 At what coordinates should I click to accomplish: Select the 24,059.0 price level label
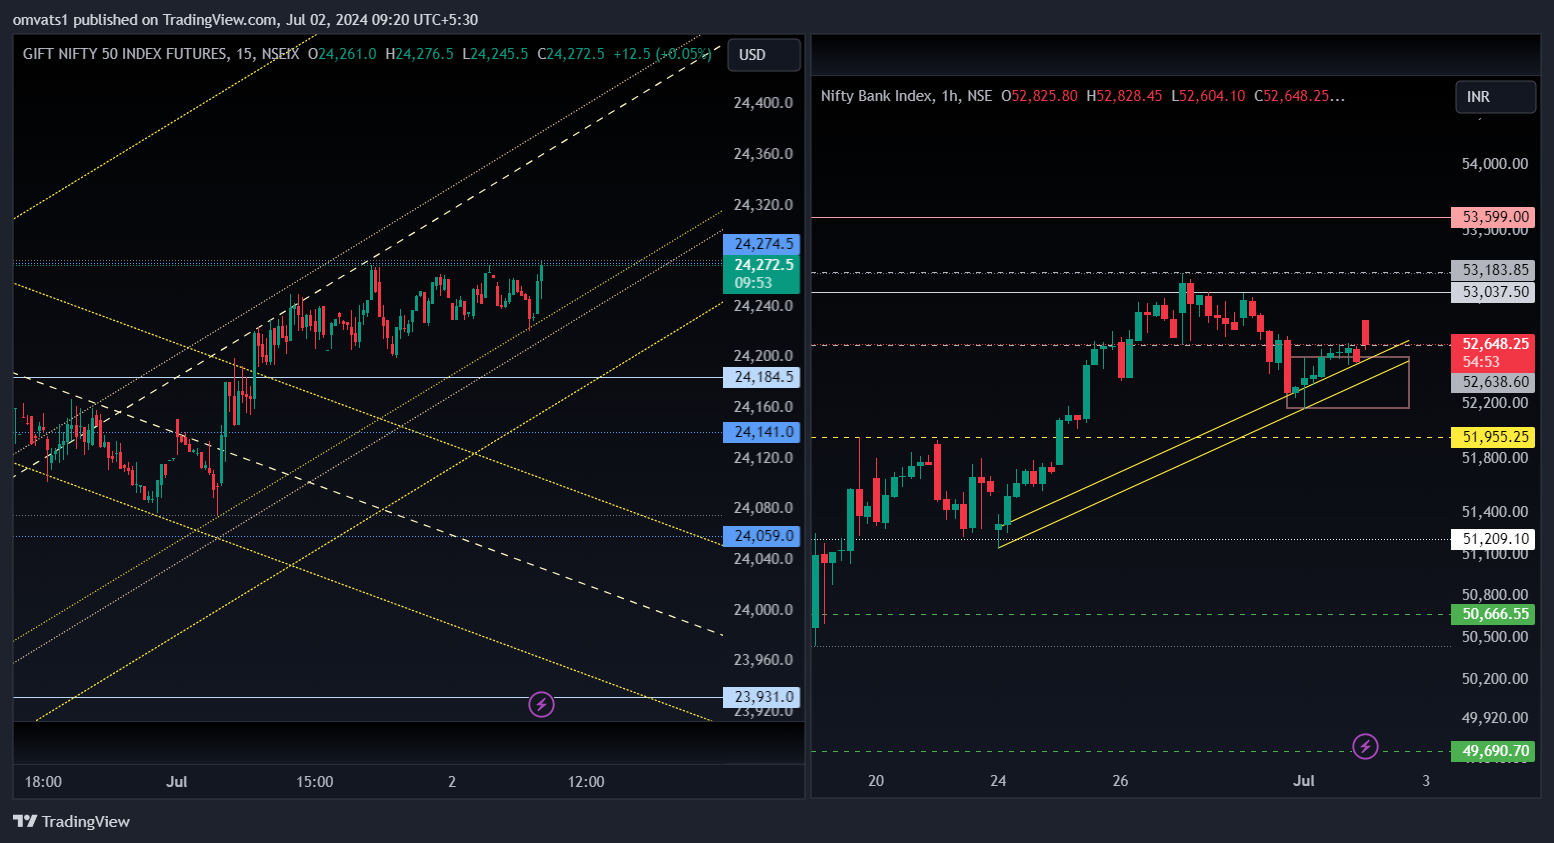pyautogui.click(x=761, y=536)
